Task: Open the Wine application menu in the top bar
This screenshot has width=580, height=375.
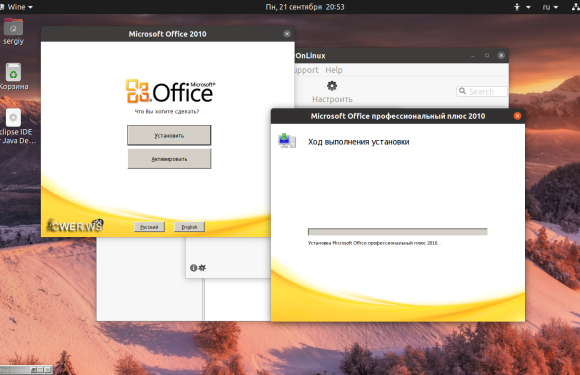Action: pos(17,7)
